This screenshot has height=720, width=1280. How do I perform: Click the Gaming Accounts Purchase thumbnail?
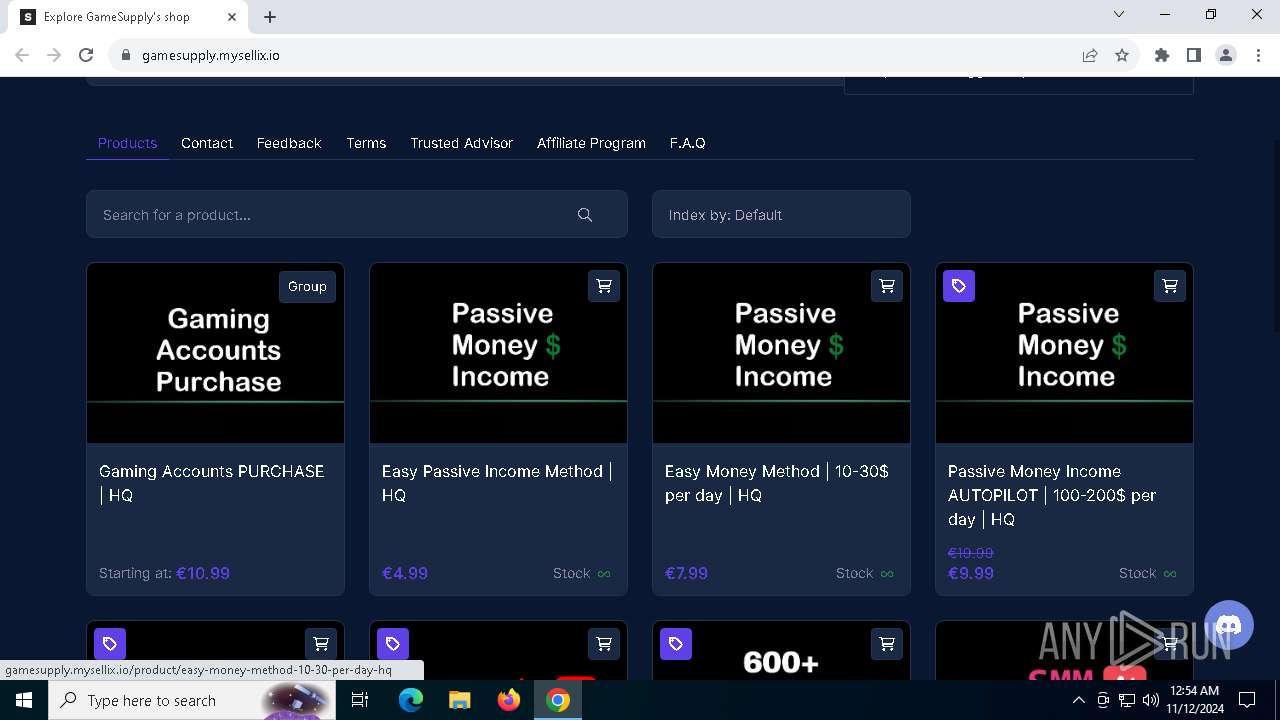[216, 353]
